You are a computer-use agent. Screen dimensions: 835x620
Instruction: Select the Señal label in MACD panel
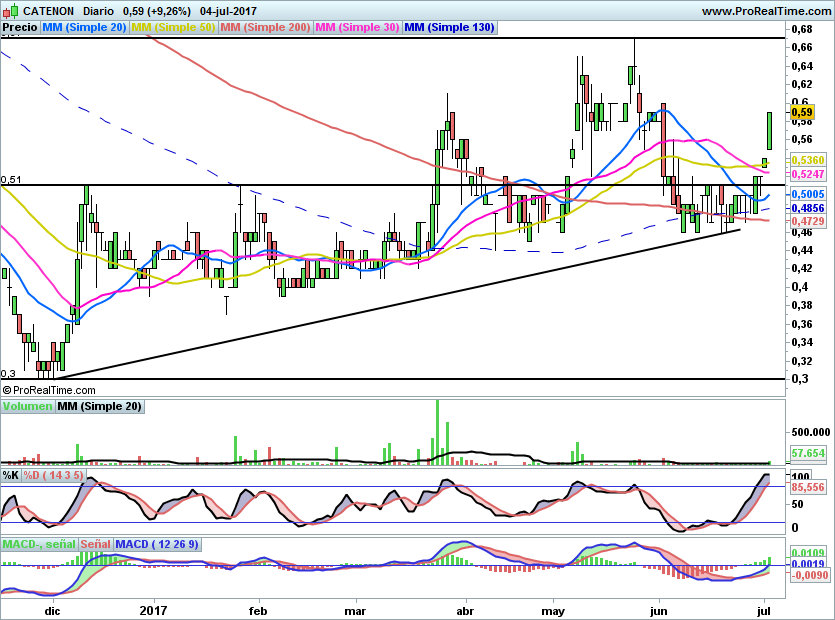(95, 544)
